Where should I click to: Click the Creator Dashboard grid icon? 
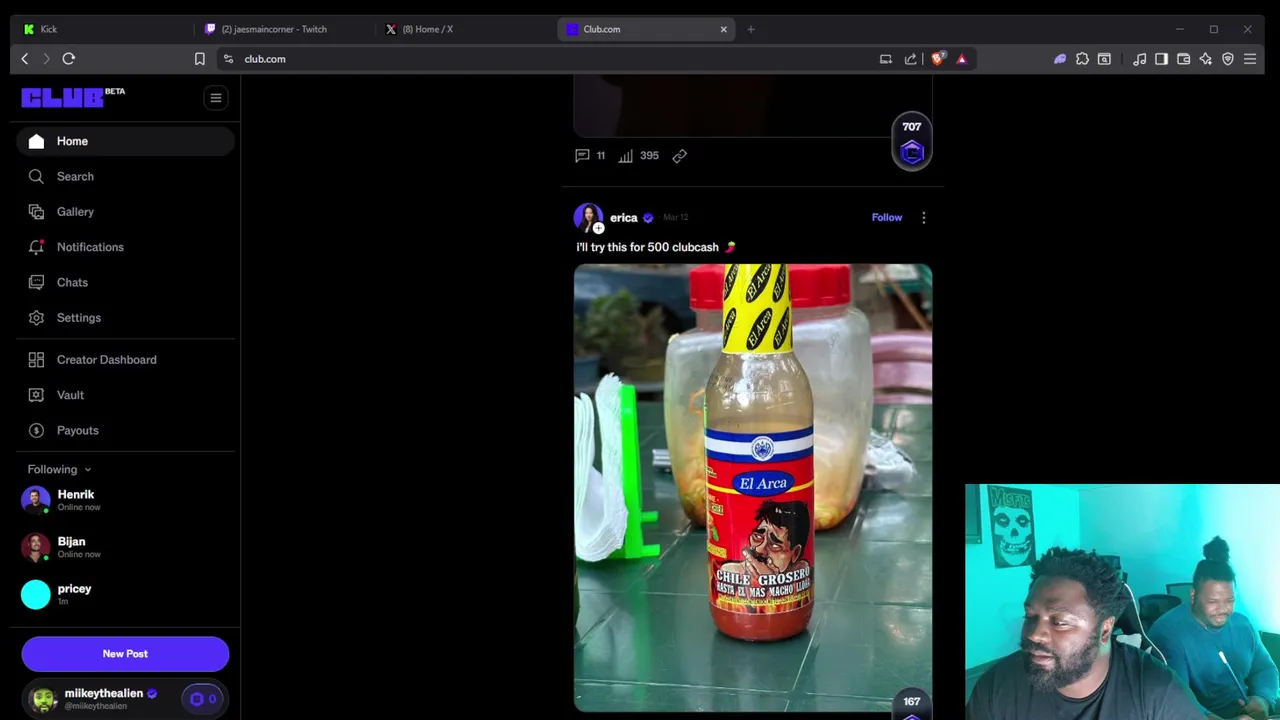click(x=36, y=360)
